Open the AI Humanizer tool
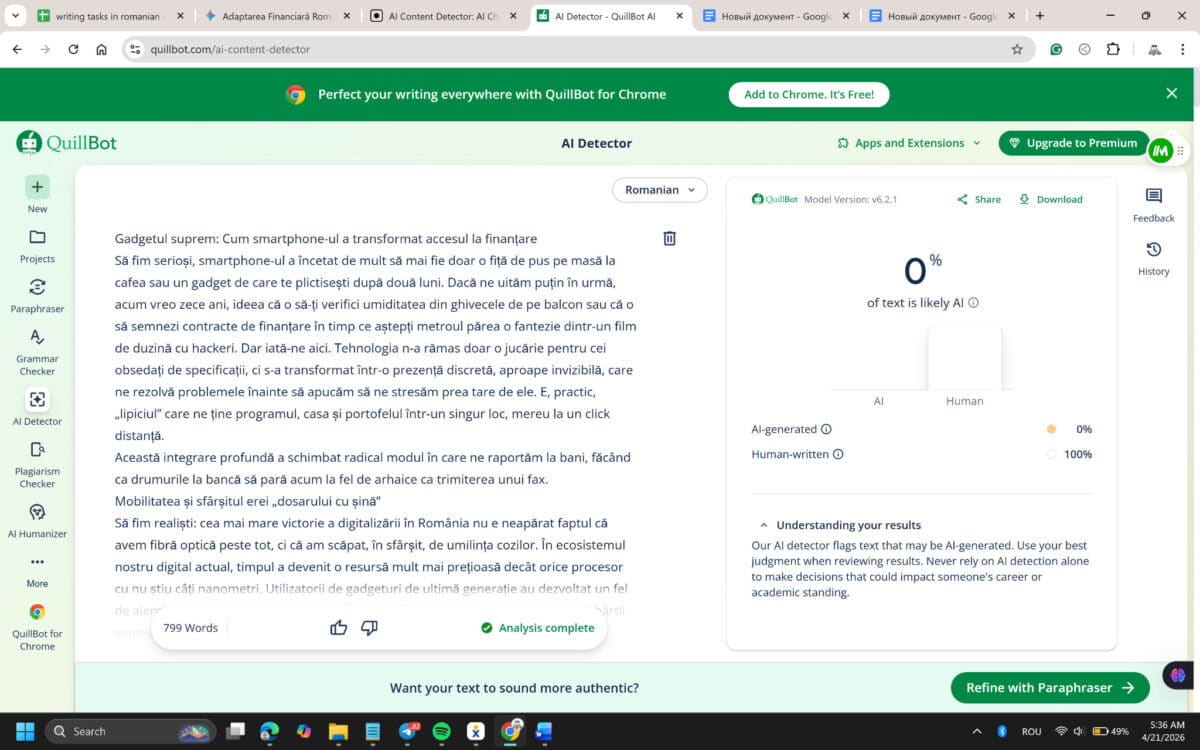The width and height of the screenshot is (1200, 750). coord(37,521)
